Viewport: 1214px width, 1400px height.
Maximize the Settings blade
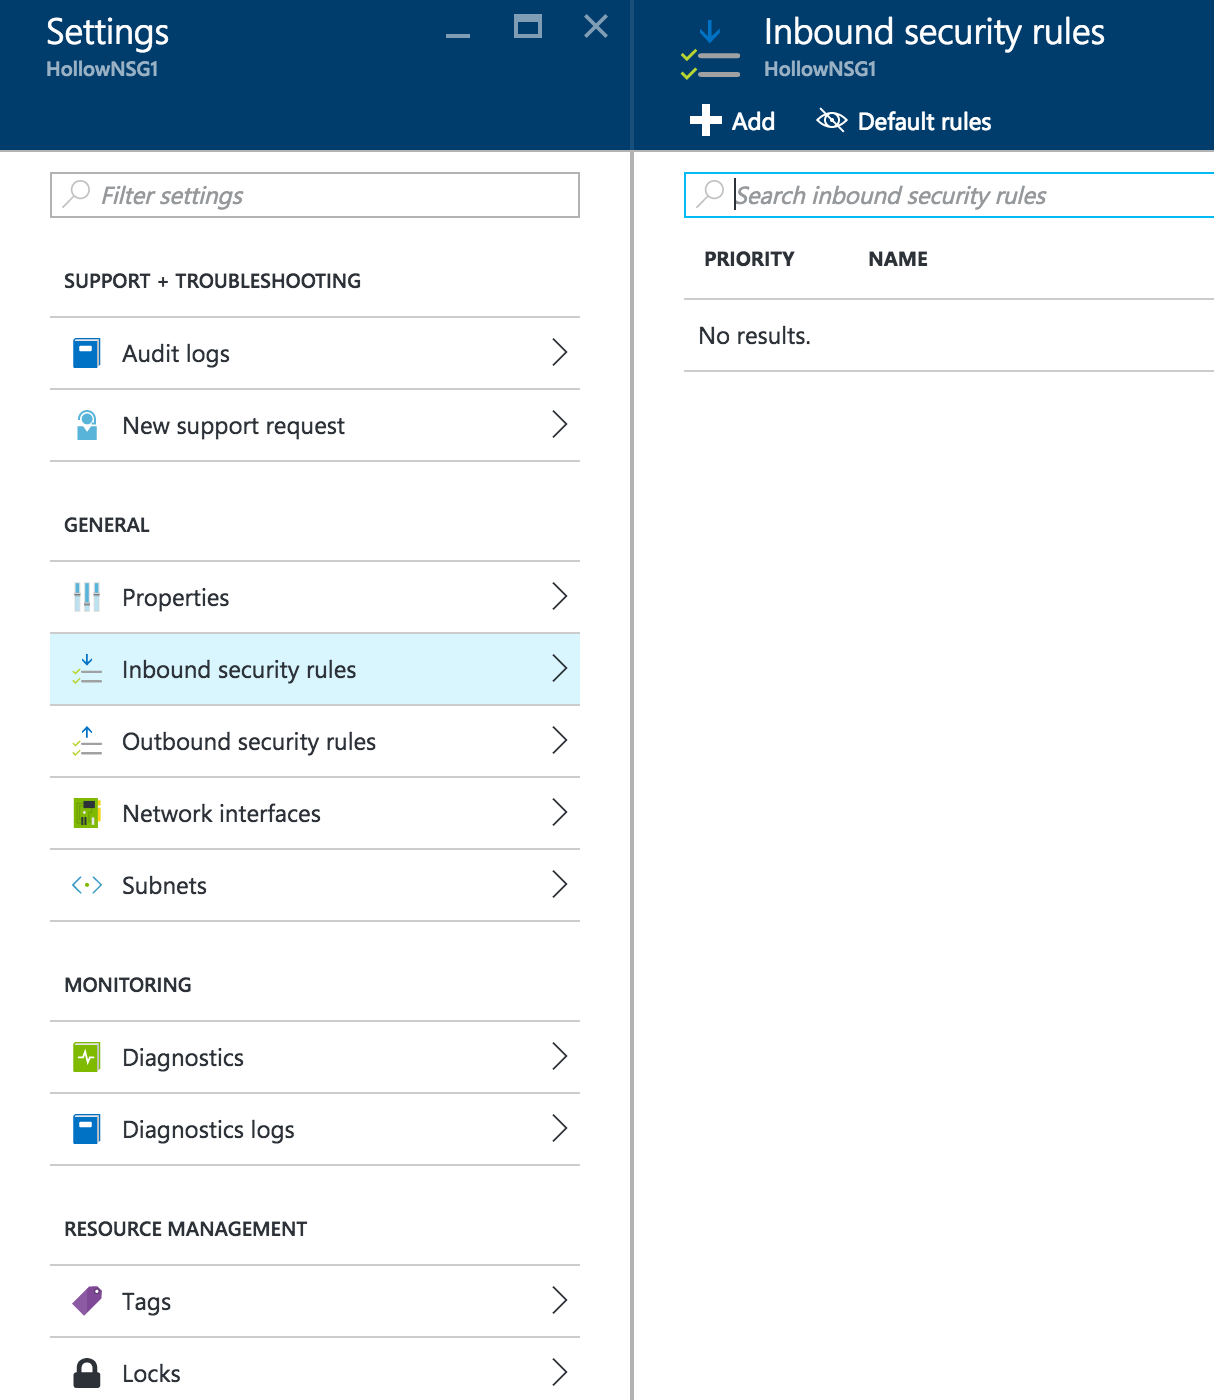528,27
